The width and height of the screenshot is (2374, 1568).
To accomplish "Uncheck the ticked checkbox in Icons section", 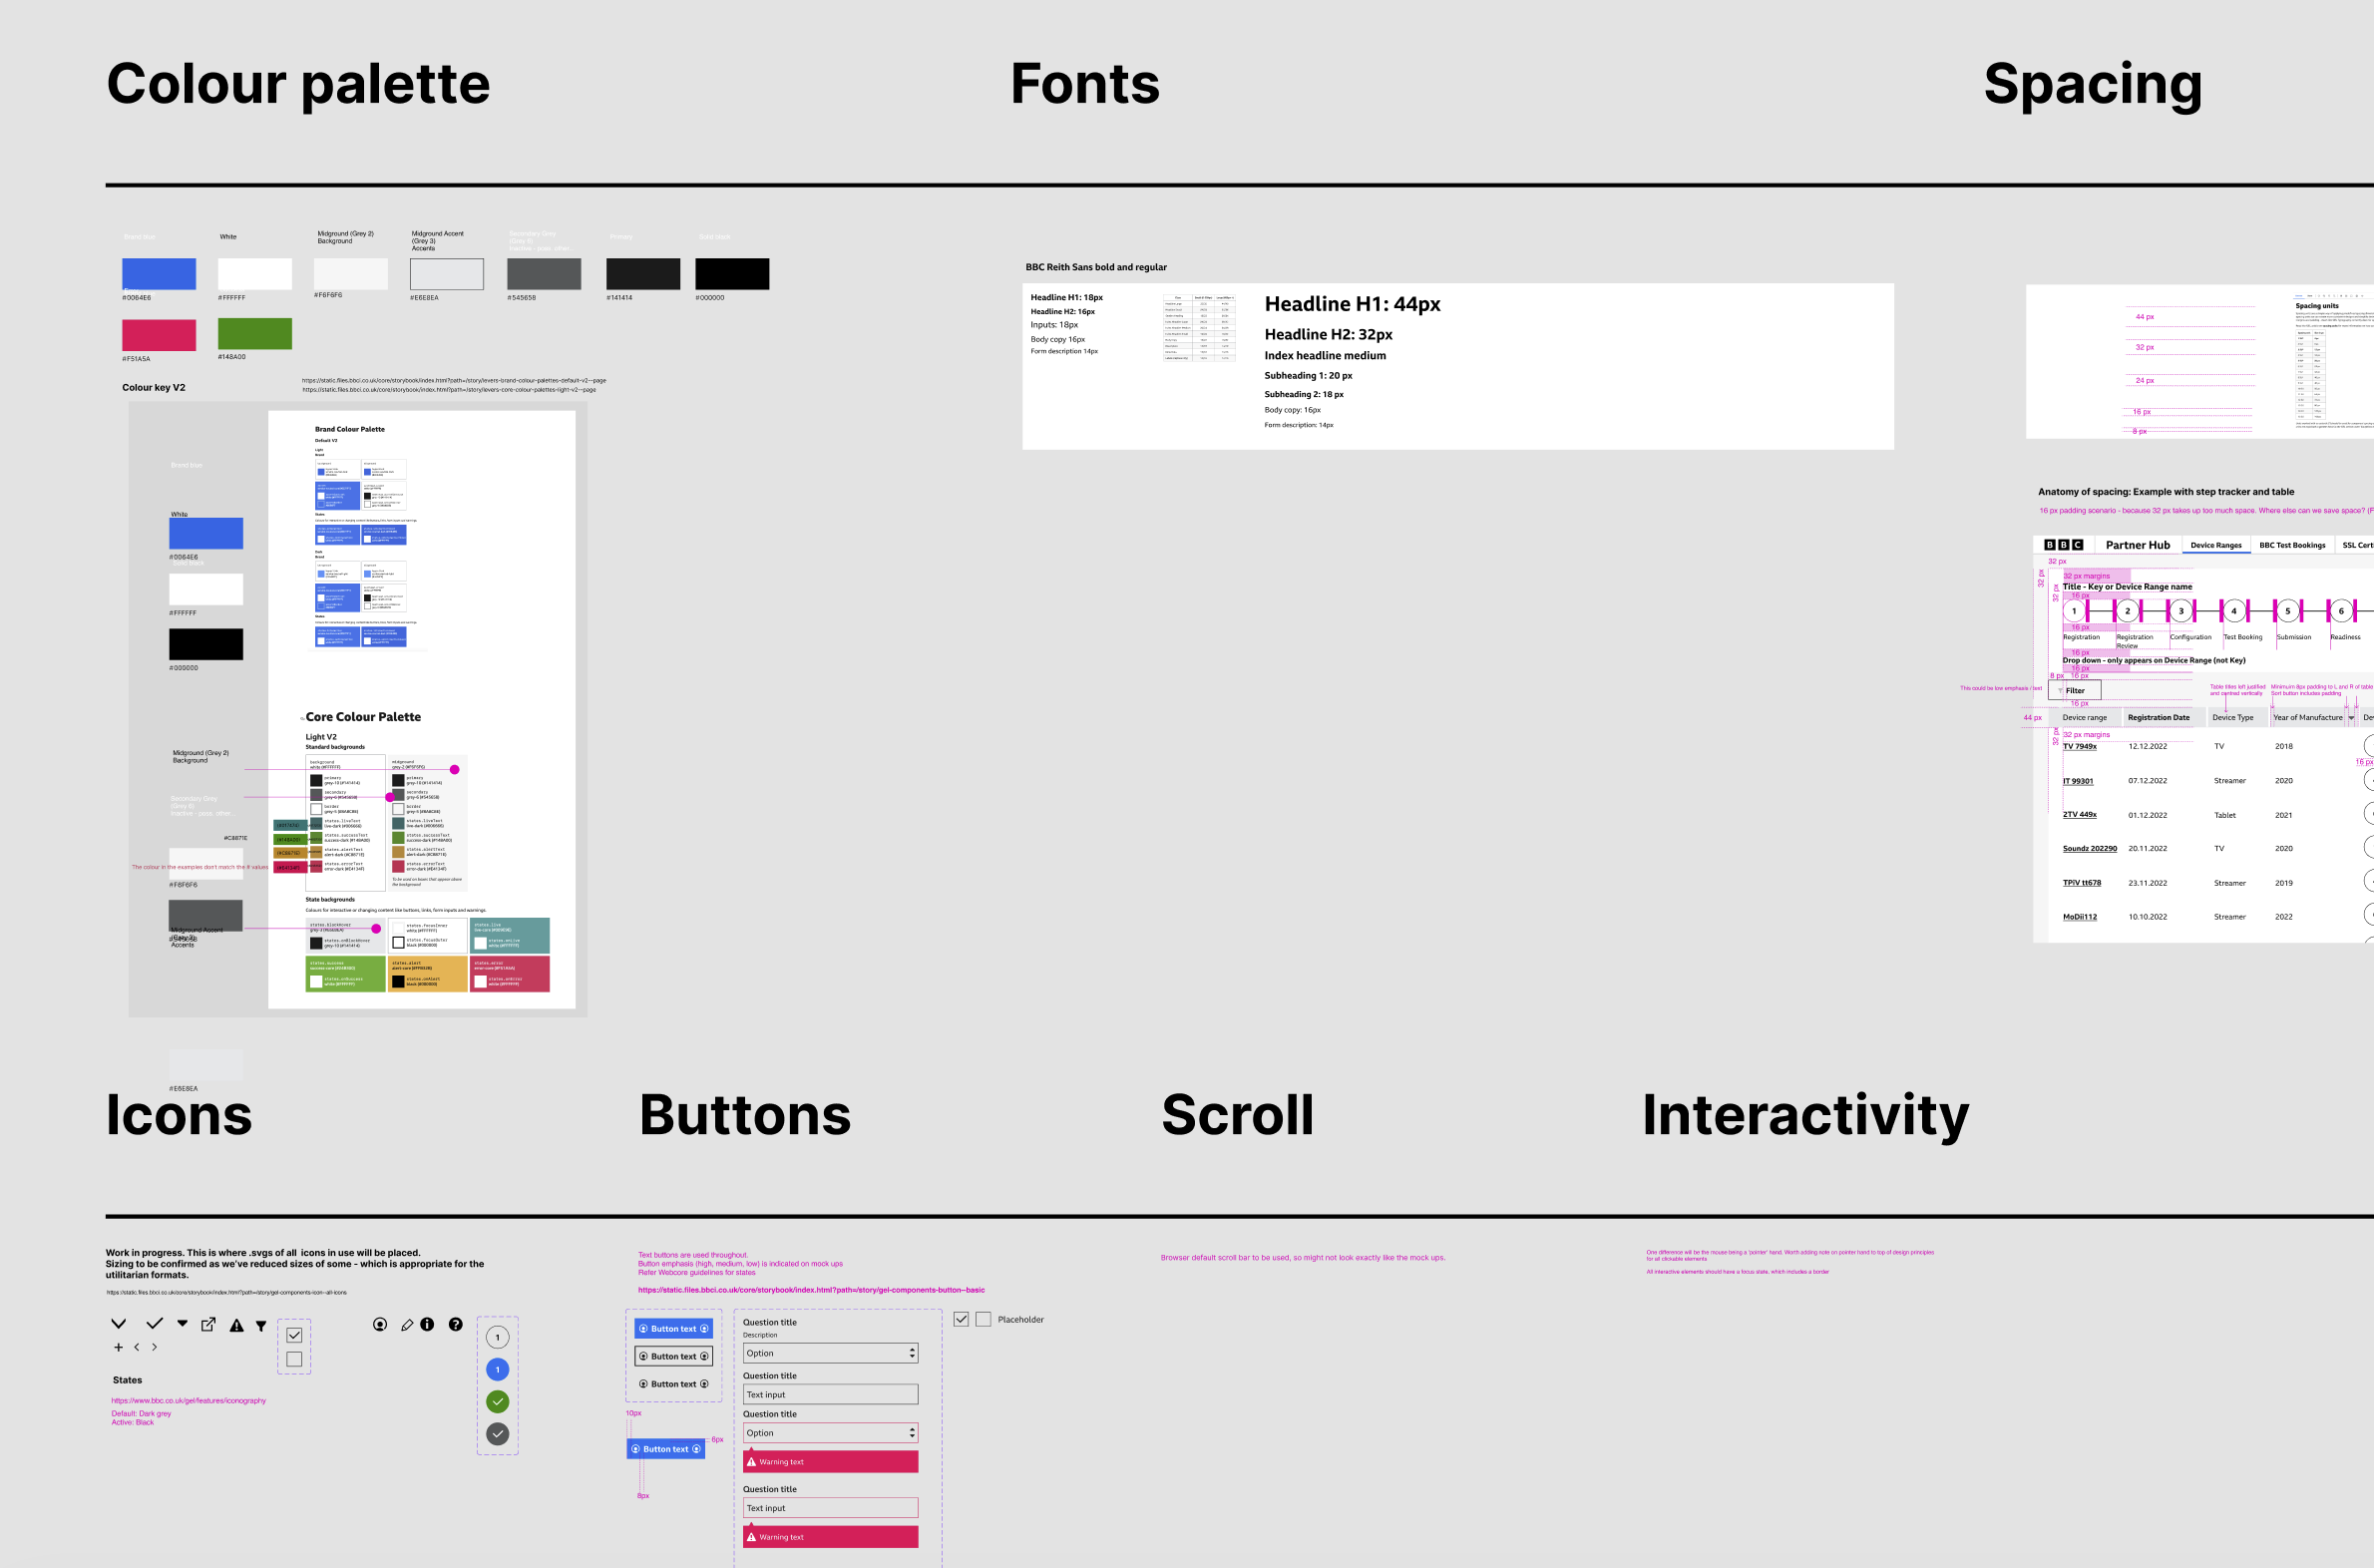I will point(294,1335).
